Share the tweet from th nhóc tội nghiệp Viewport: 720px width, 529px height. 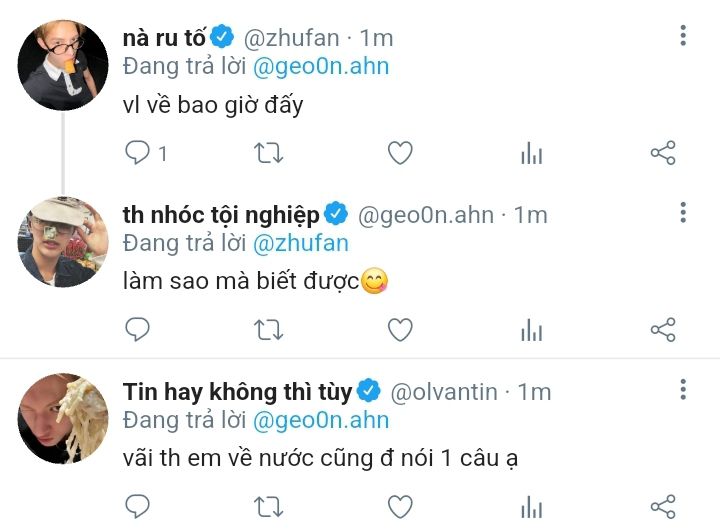click(x=663, y=329)
